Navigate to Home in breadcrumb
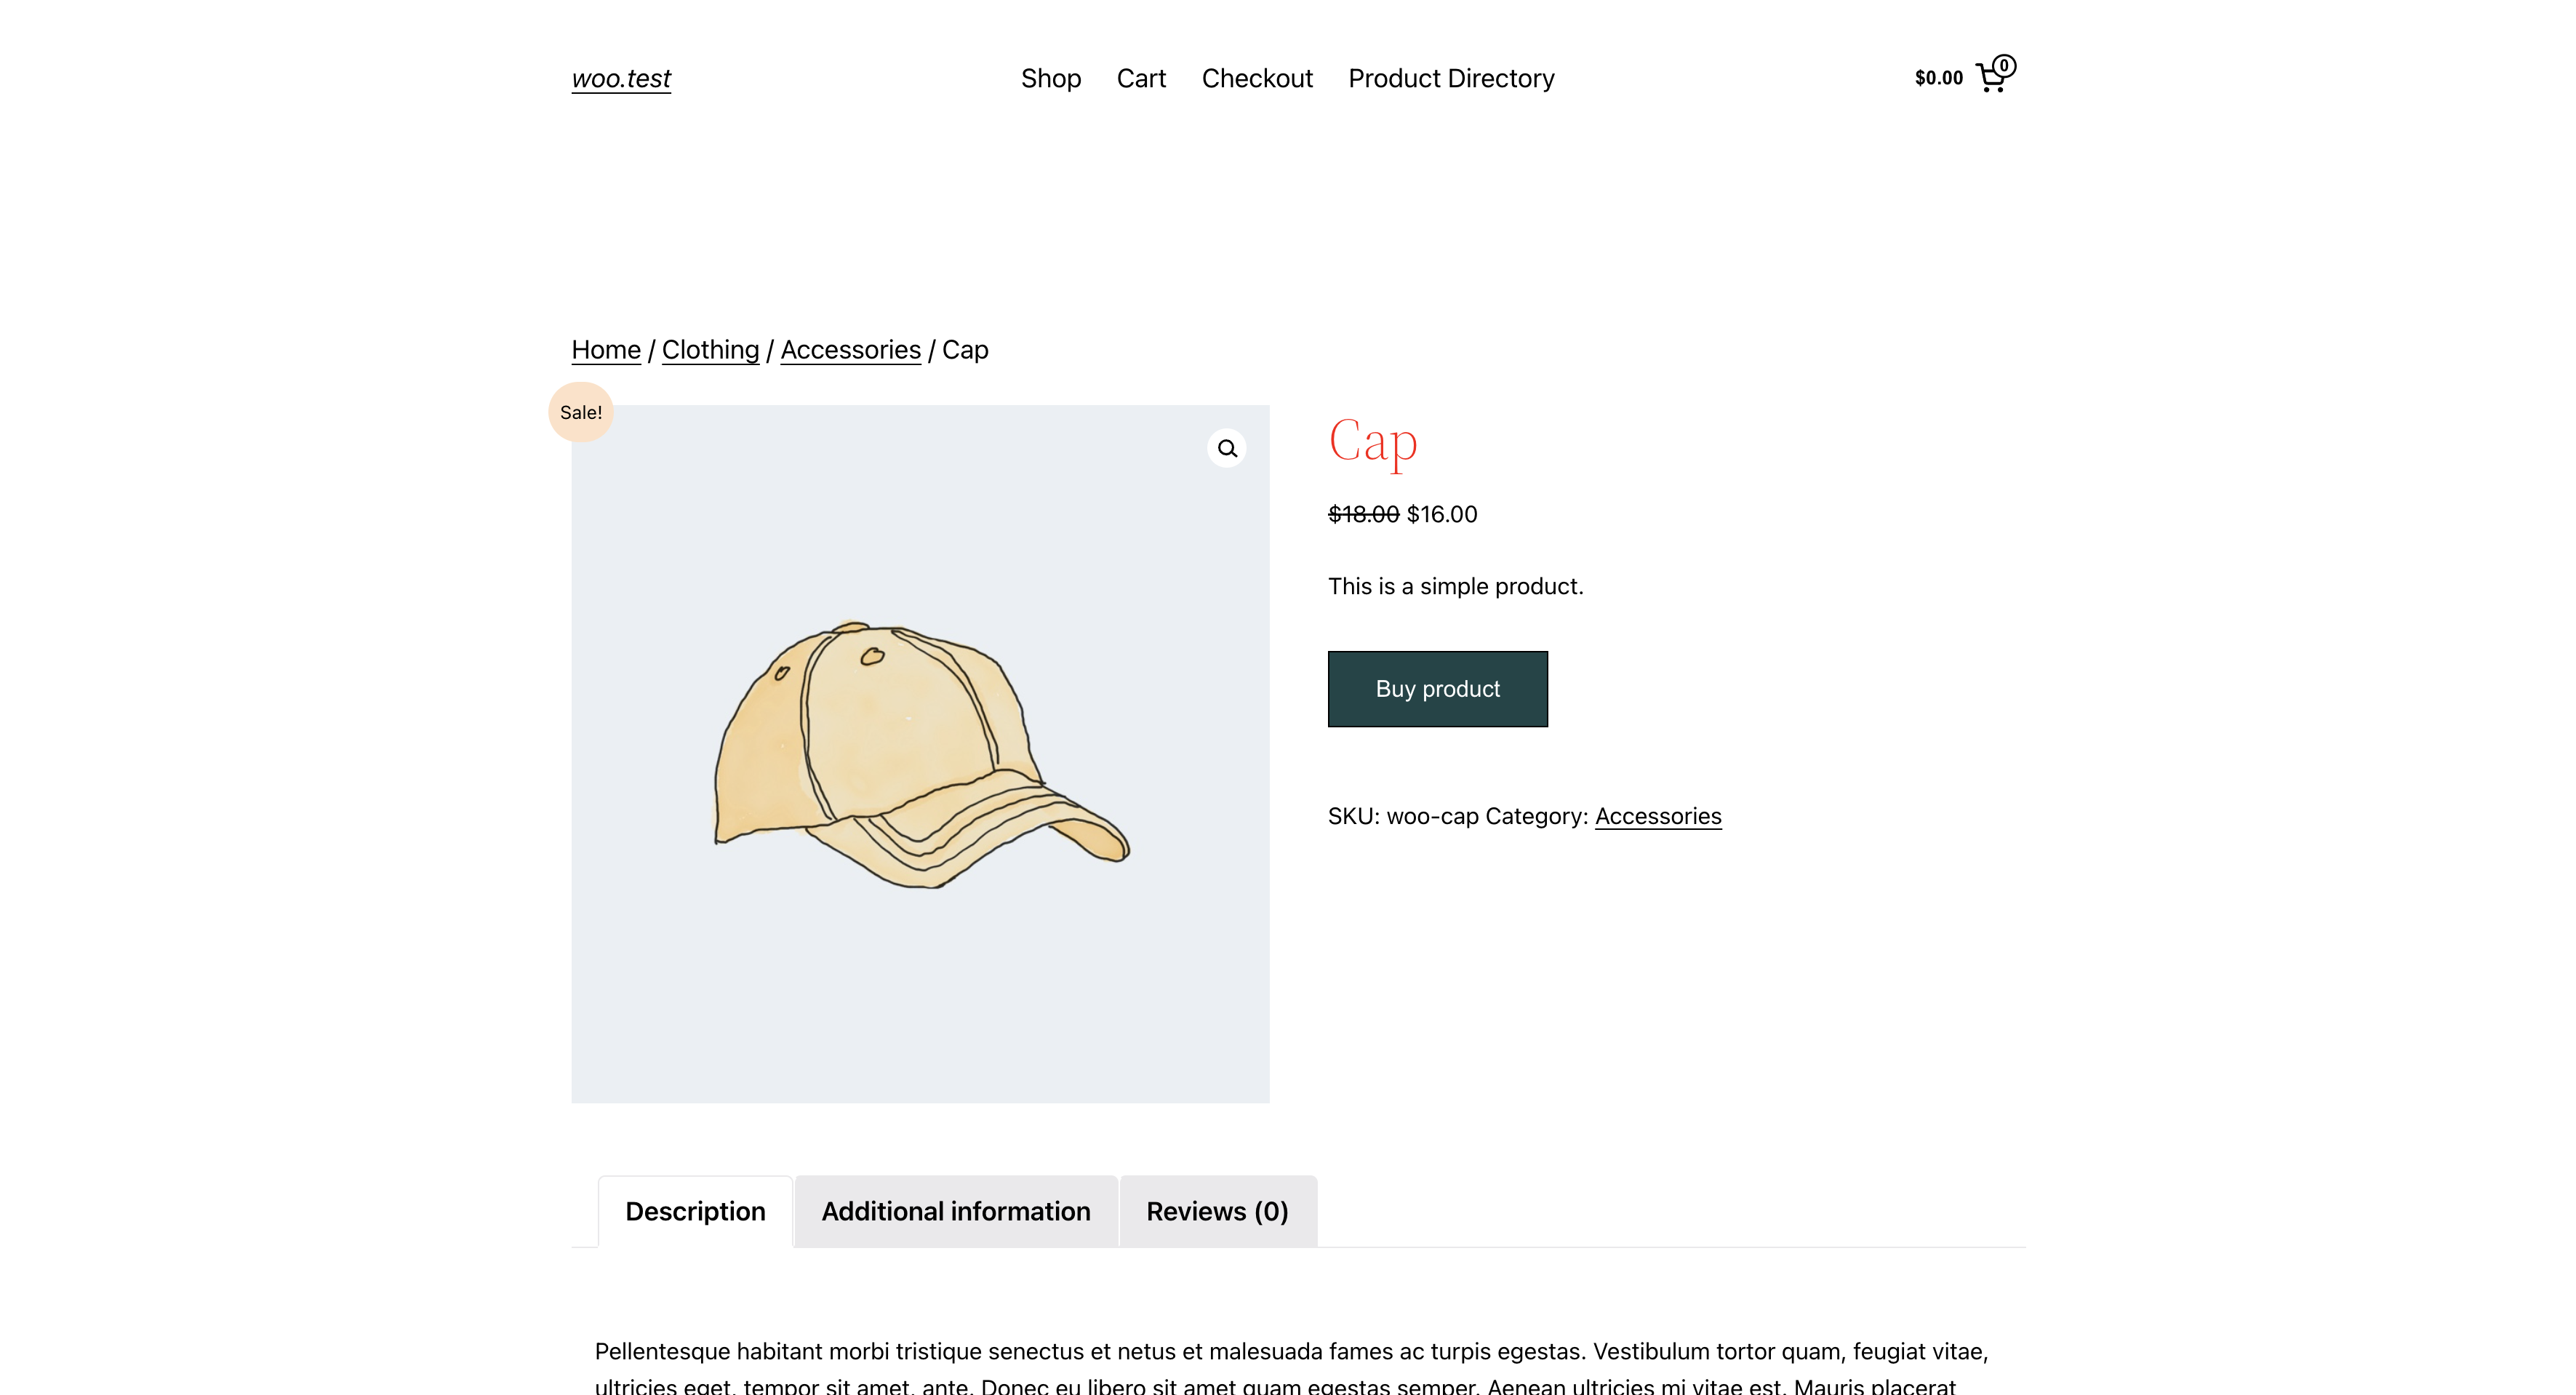 point(606,350)
